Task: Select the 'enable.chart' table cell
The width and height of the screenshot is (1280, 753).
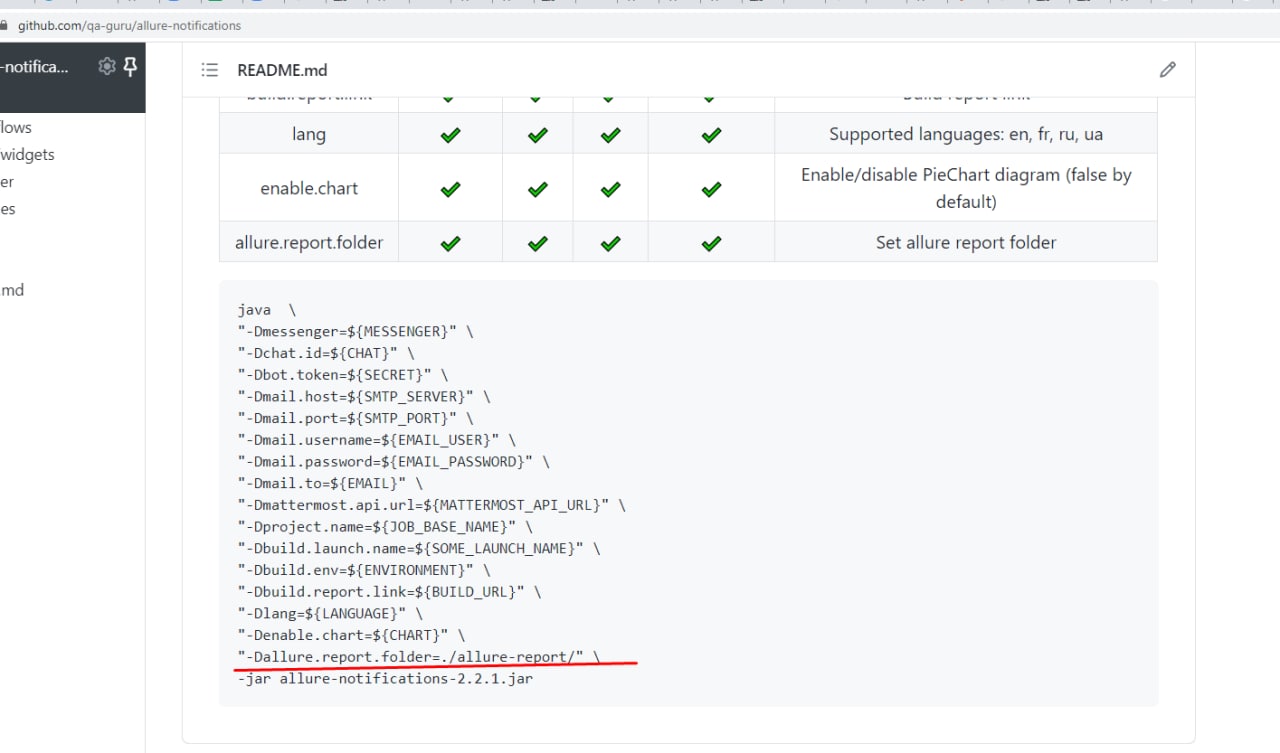Action: (x=309, y=188)
